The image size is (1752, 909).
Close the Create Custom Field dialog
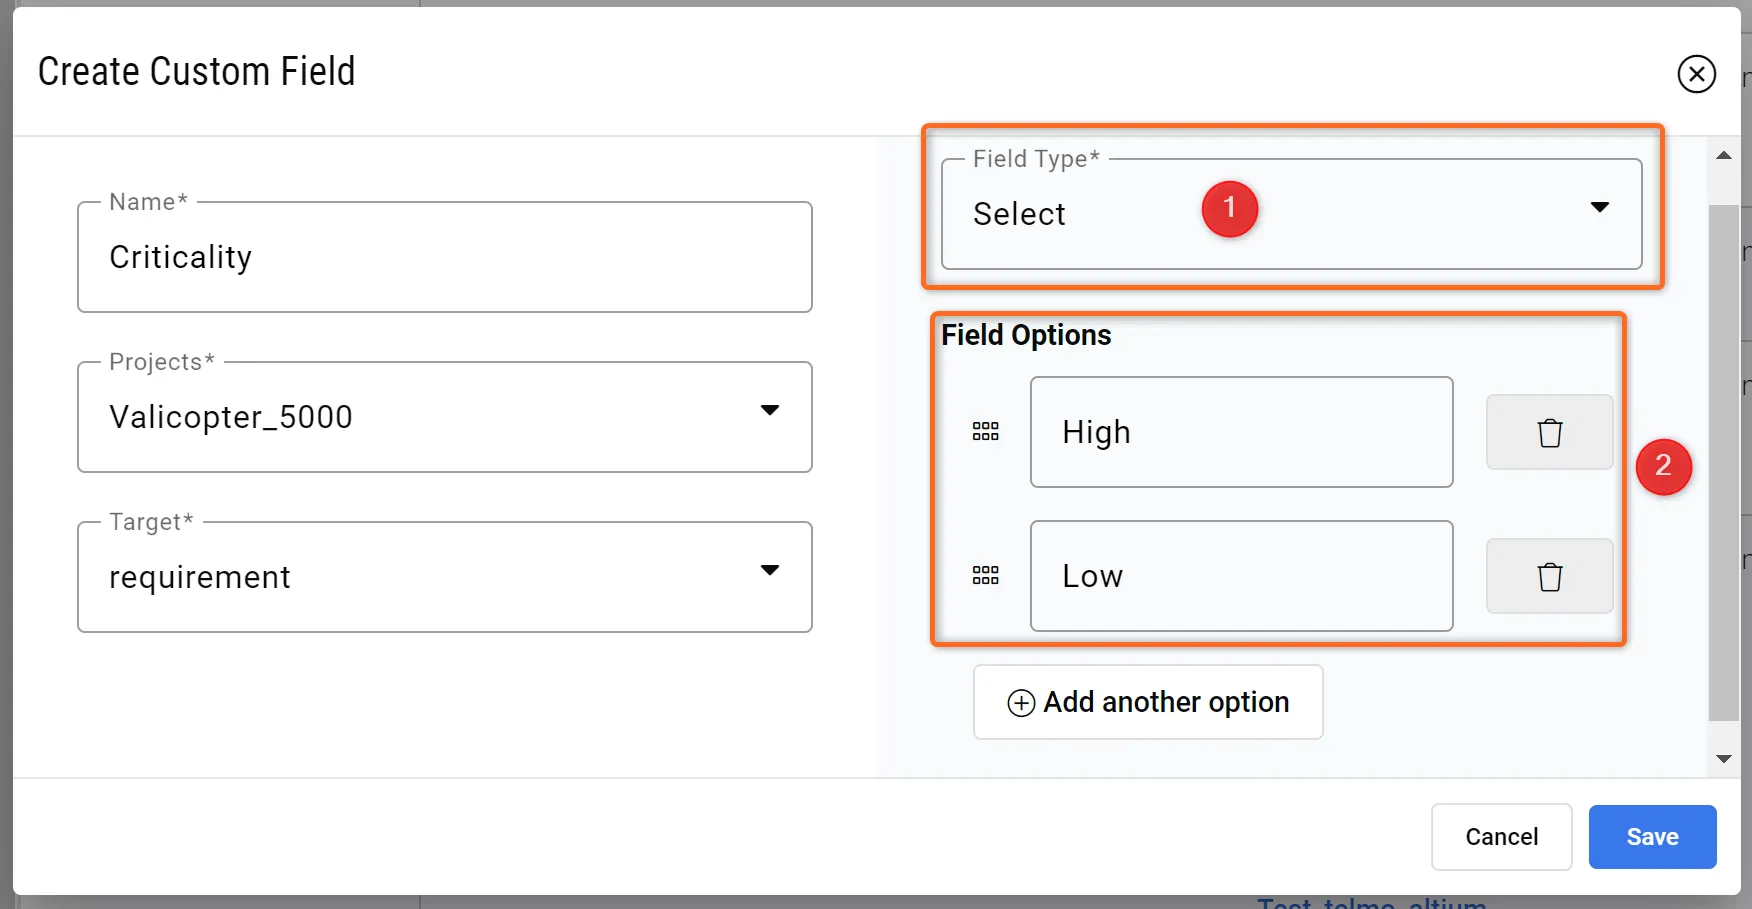[x=1696, y=74]
